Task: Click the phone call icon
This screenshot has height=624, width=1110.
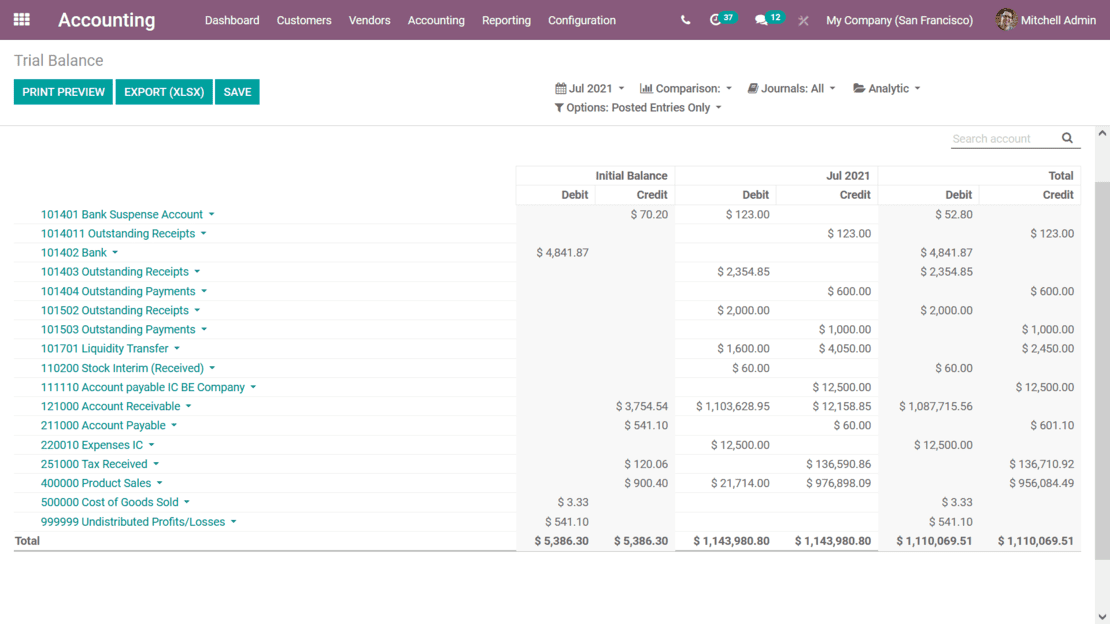Action: coord(685,20)
